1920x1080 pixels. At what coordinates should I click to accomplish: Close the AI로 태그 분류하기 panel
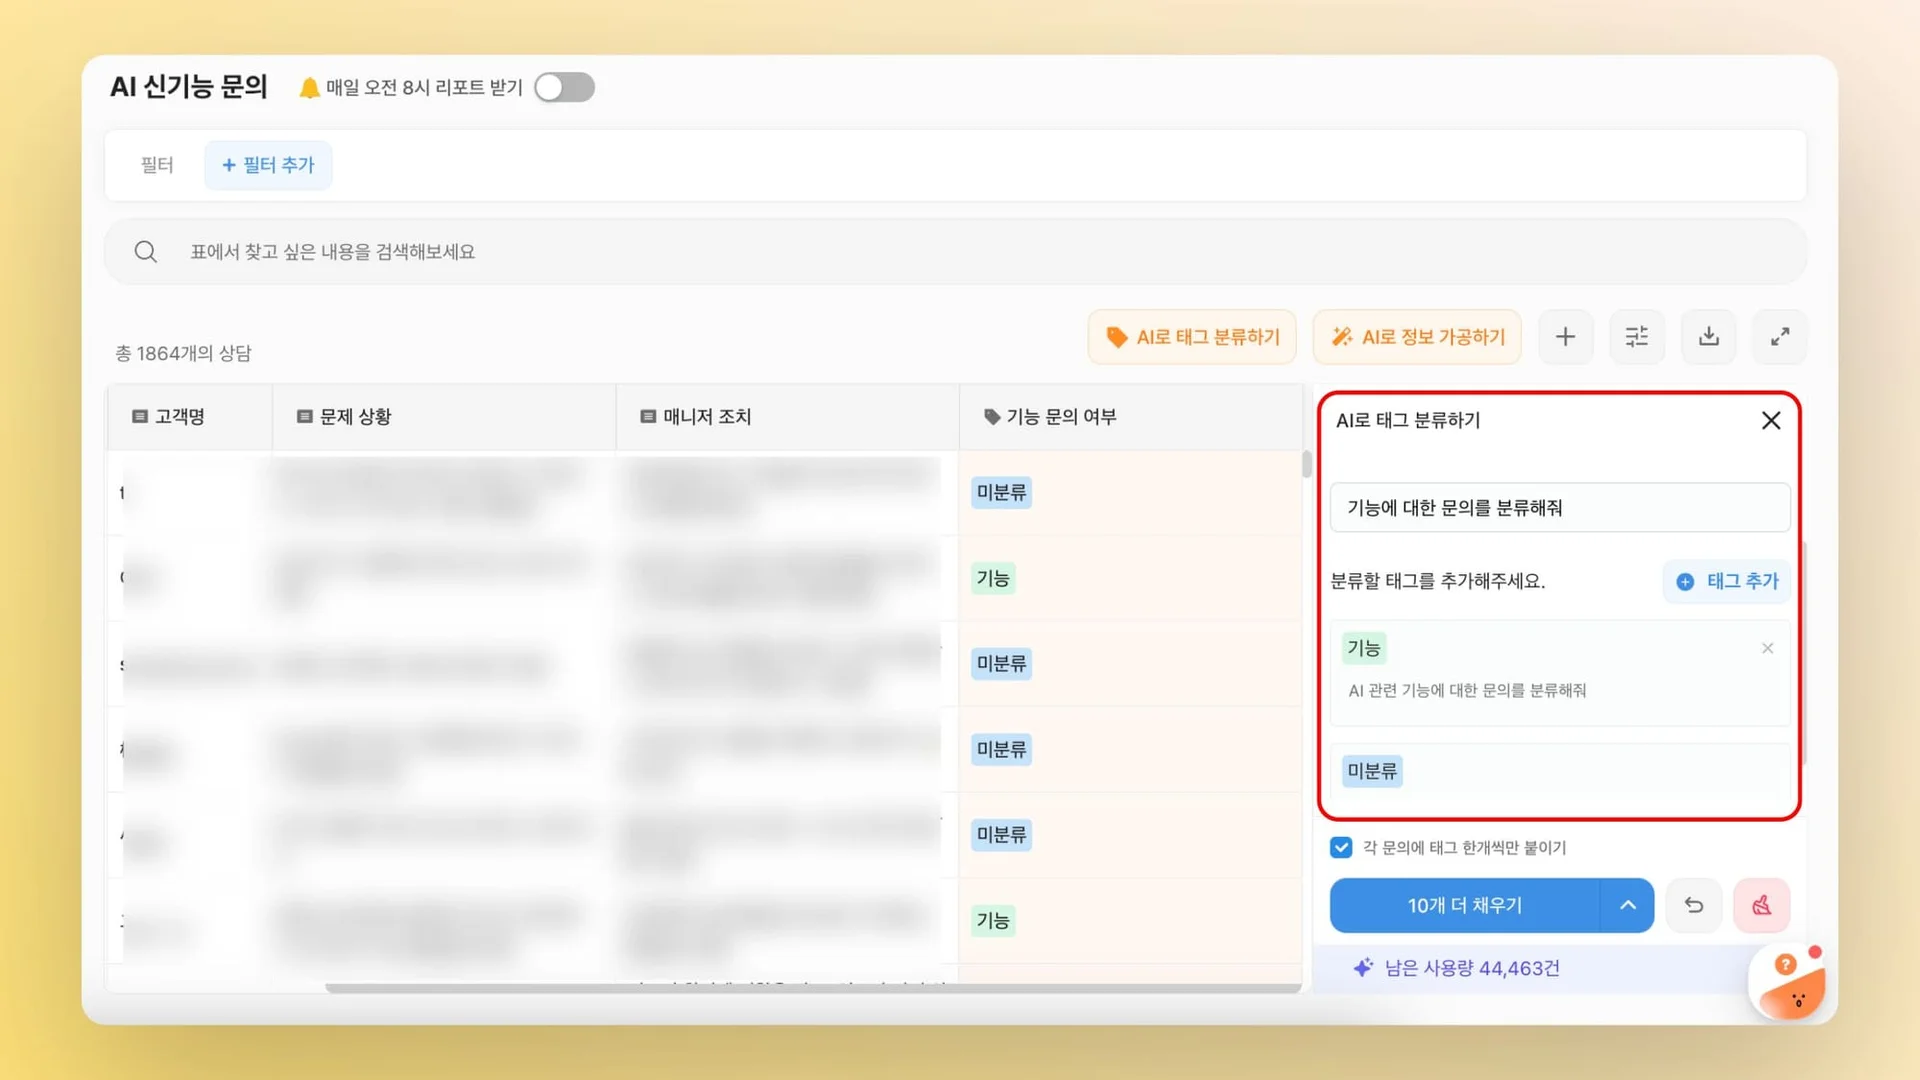(x=1771, y=420)
